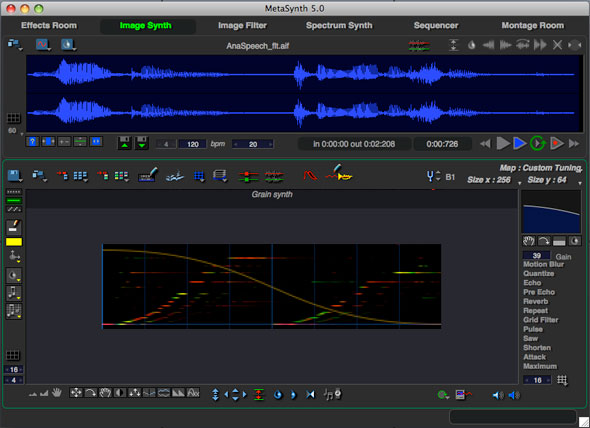590x428 pixels.
Task: Click the red envelope curve icon
Action: tap(310, 175)
